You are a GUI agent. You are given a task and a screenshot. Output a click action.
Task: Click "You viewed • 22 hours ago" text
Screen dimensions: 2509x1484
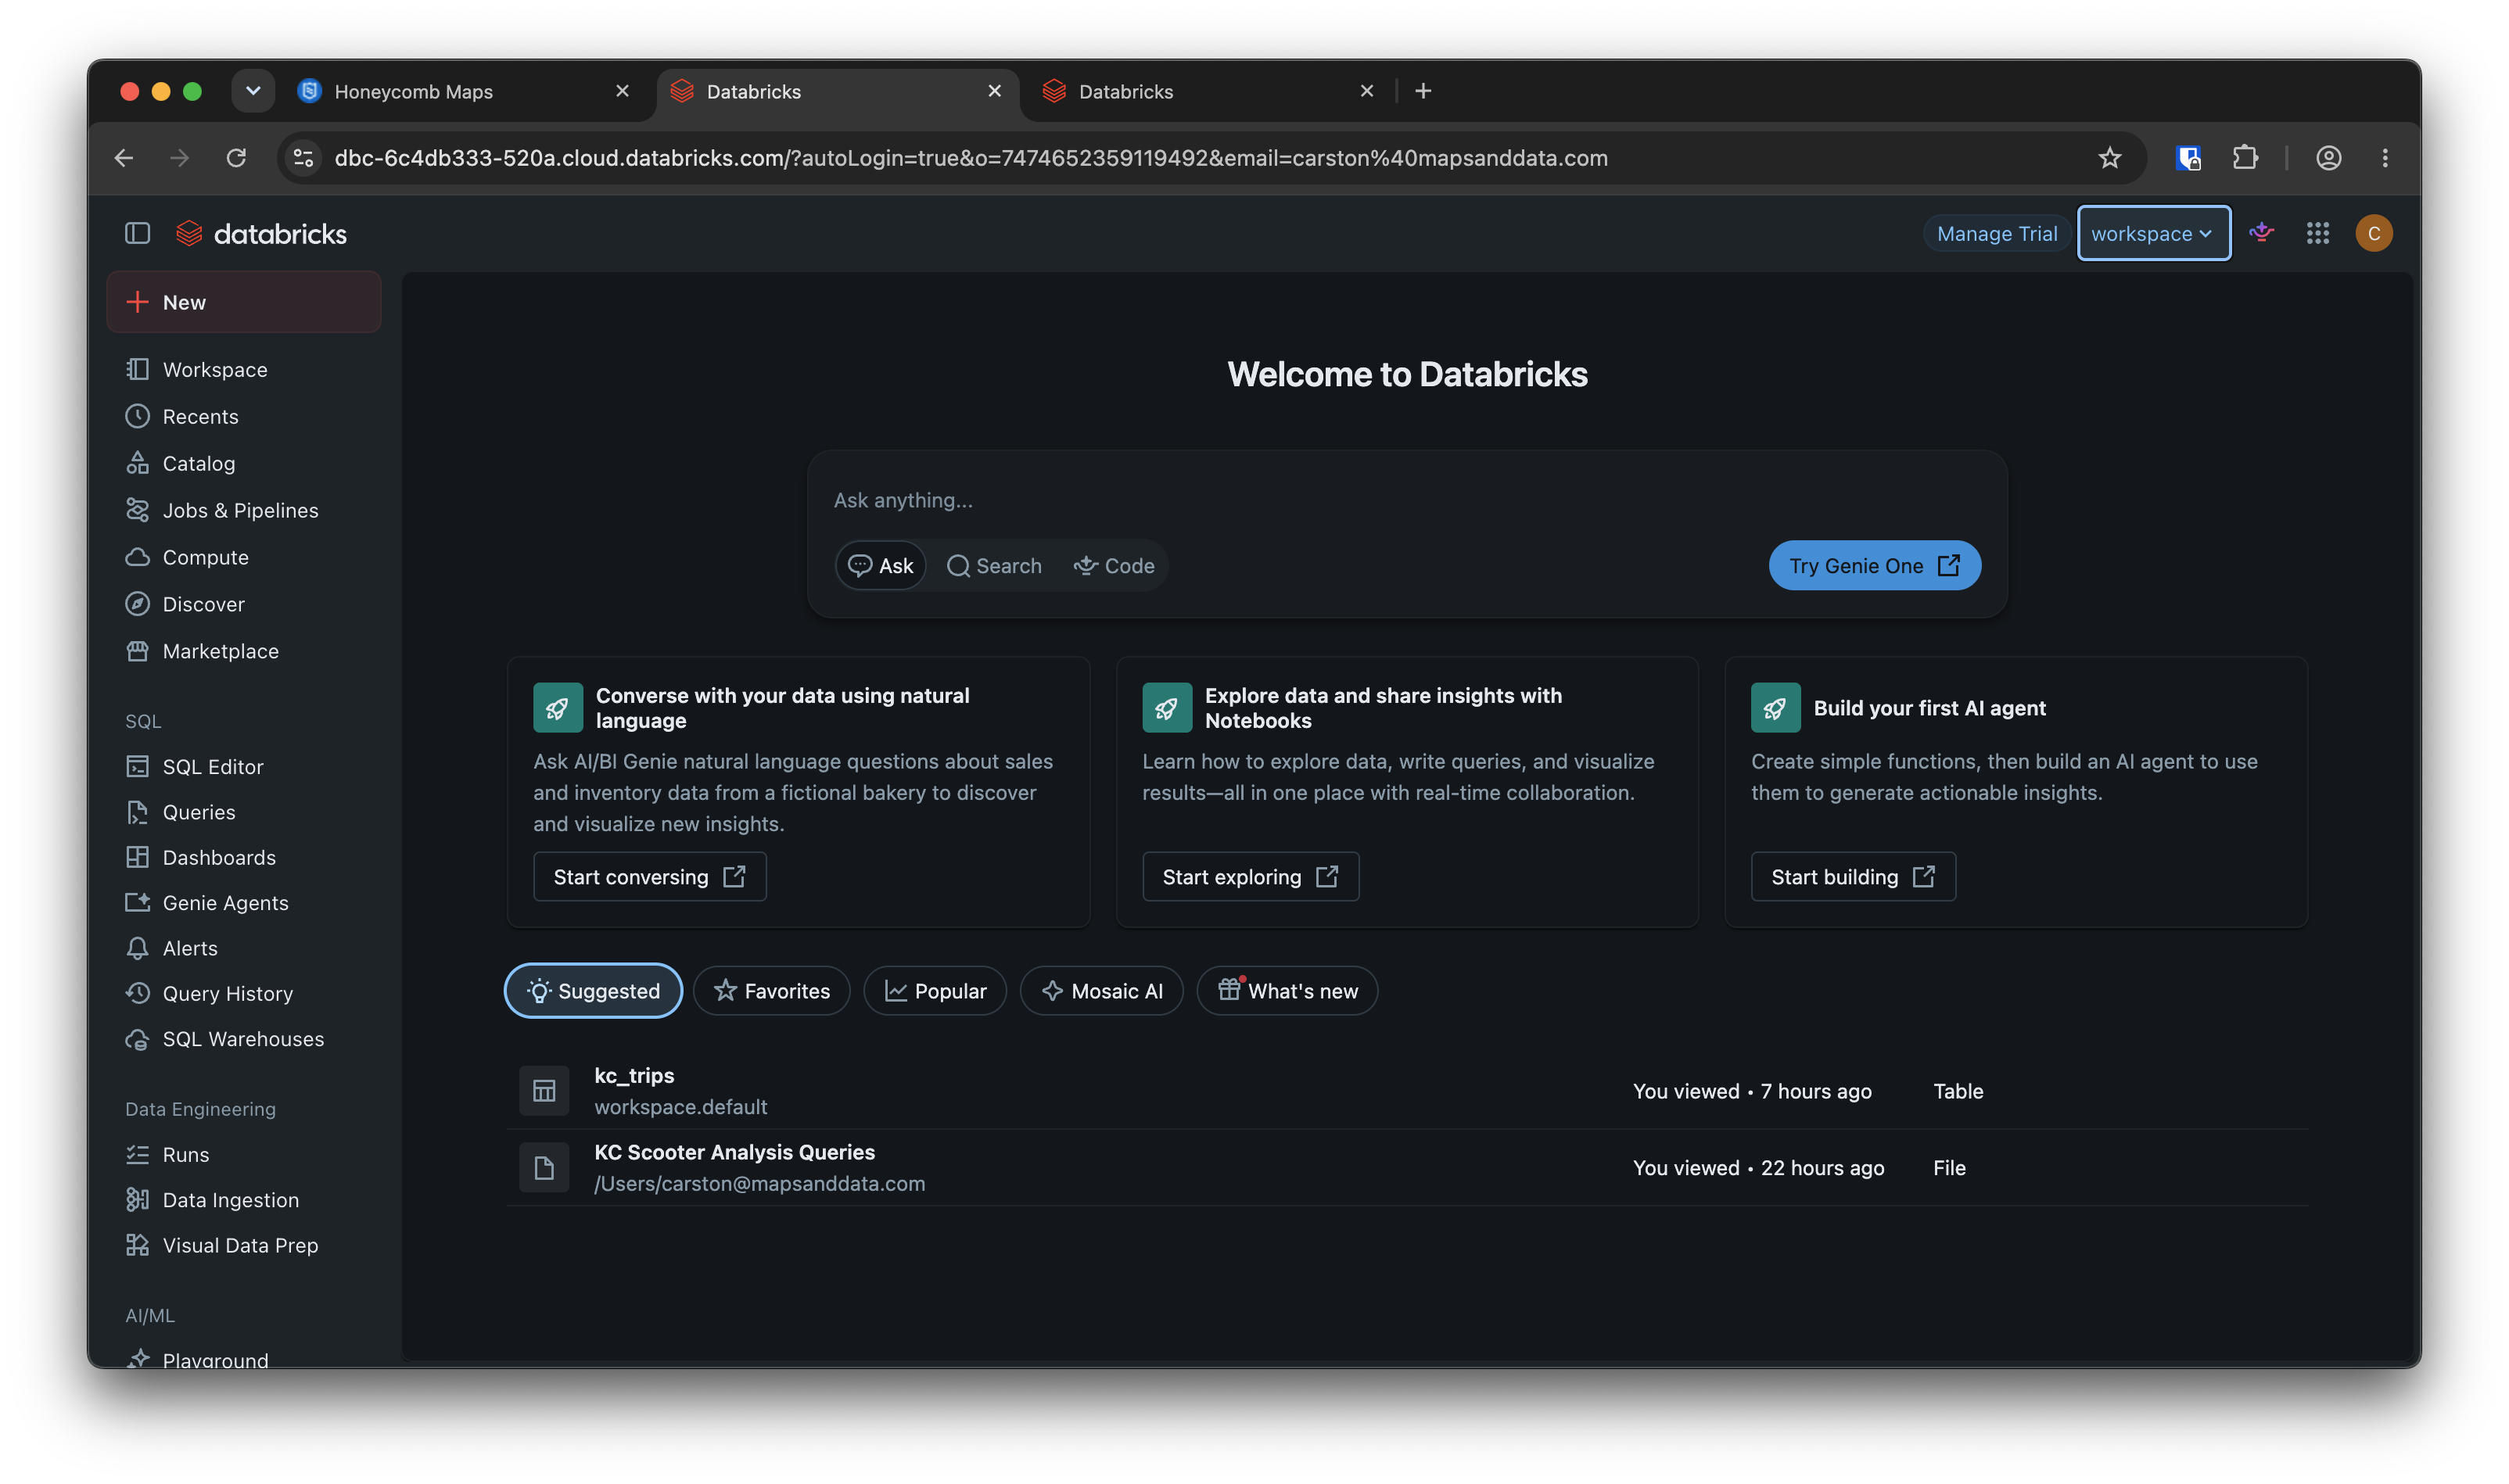[1758, 1168]
